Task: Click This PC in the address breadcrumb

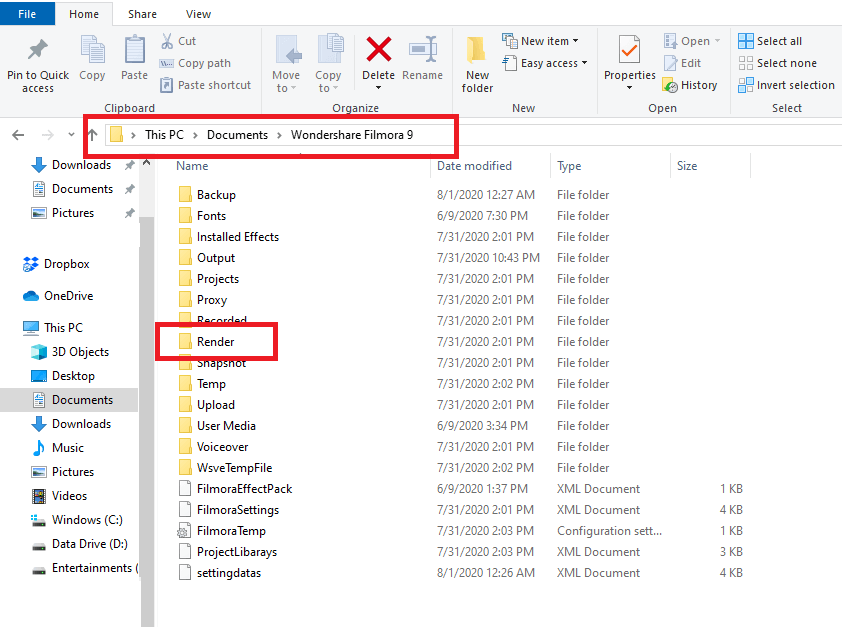Action: pyautogui.click(x=164, y=135)
